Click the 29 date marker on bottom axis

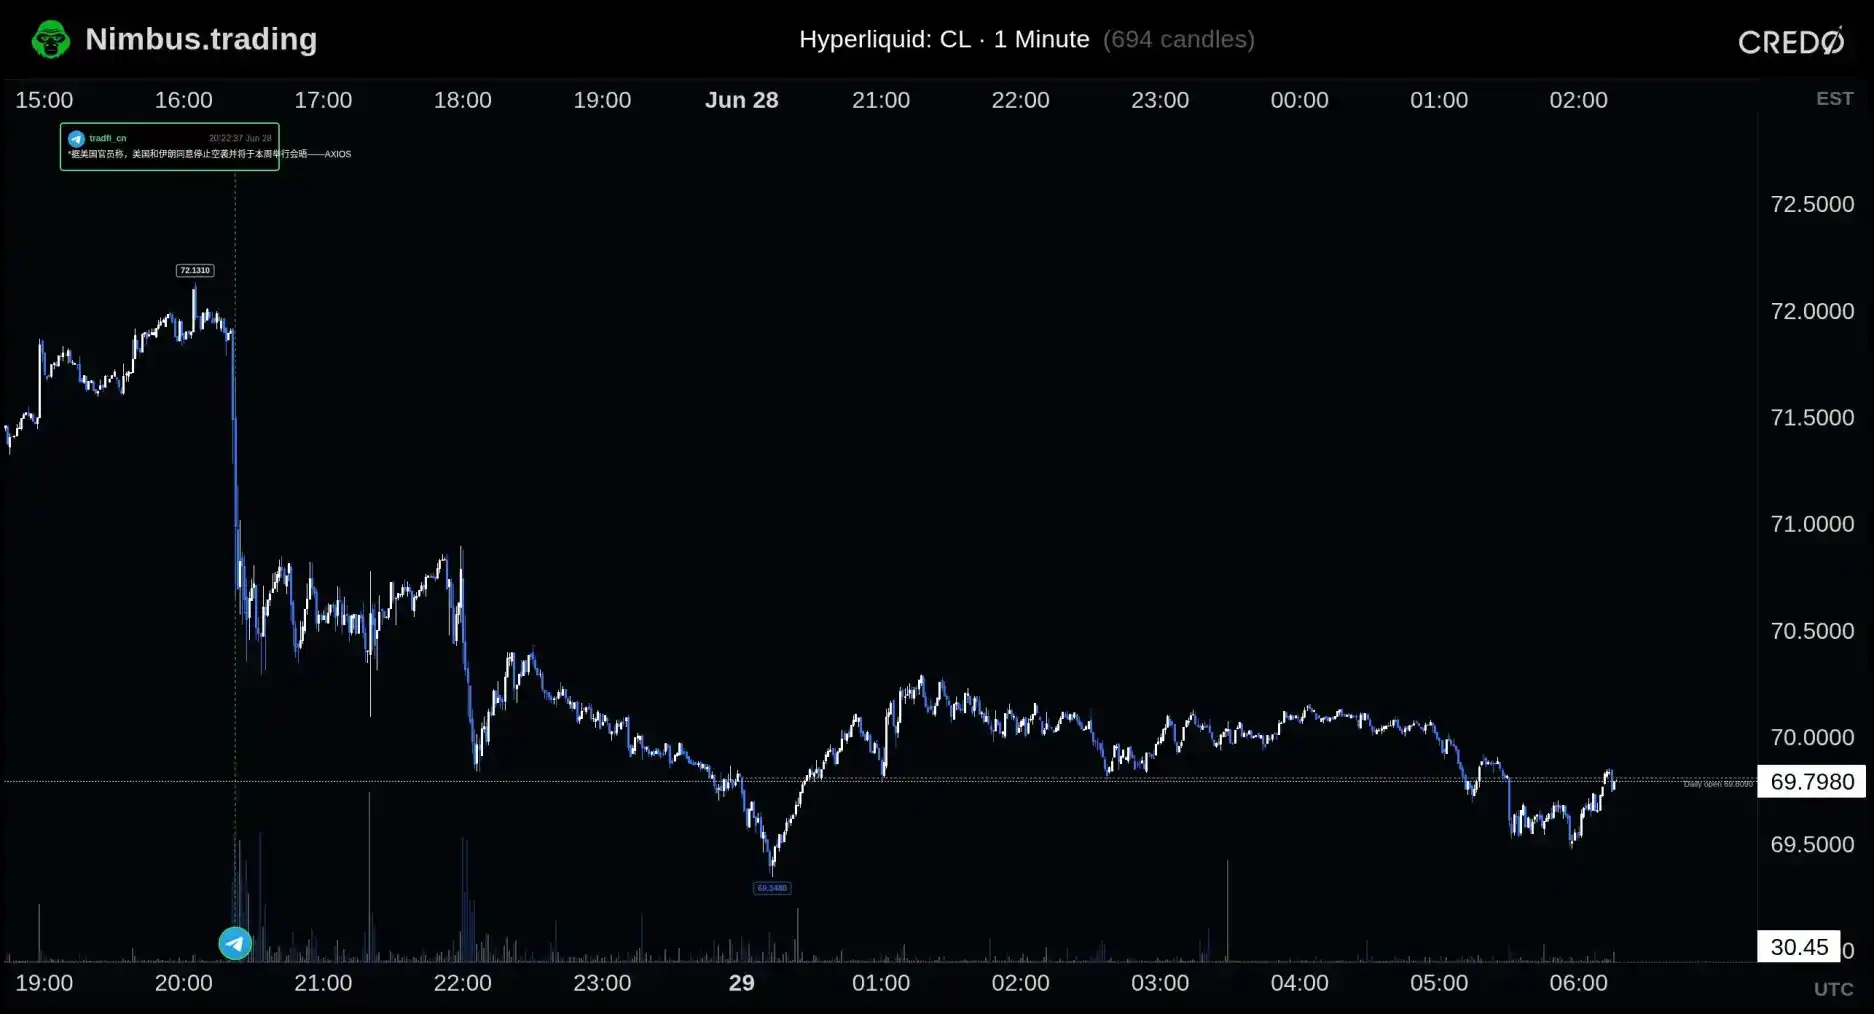point(741,983)
